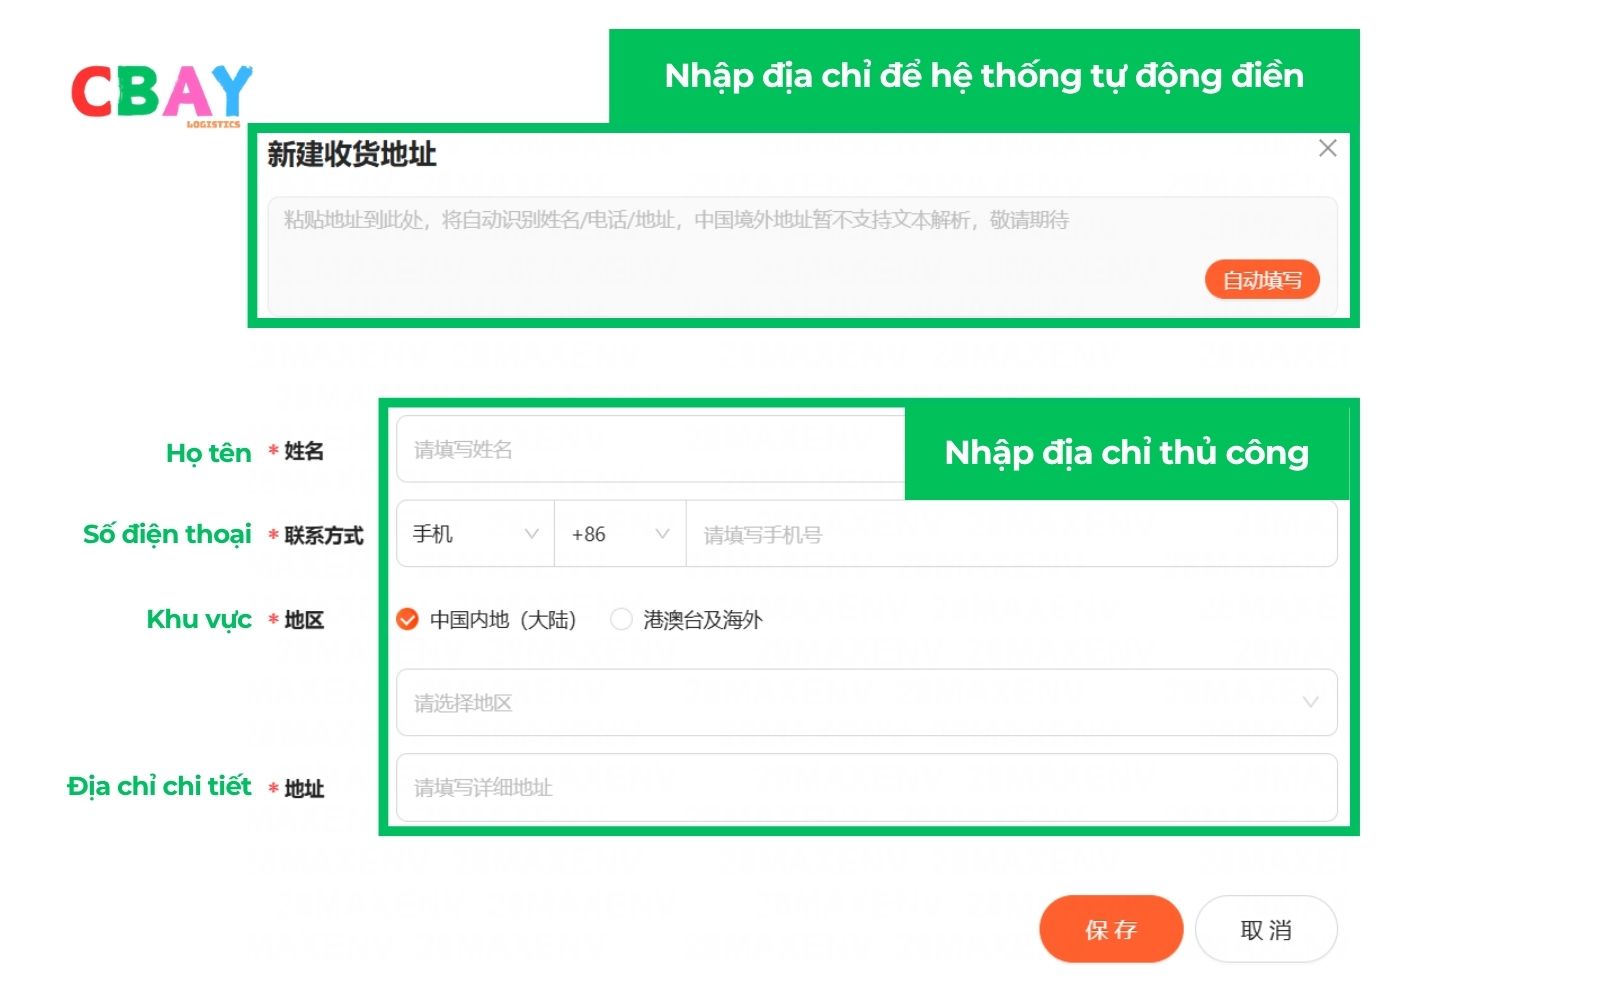The height and width of the screenshot is (1000, 1600).
Task: Focus the paste-address text area
Action: (802, 256)
